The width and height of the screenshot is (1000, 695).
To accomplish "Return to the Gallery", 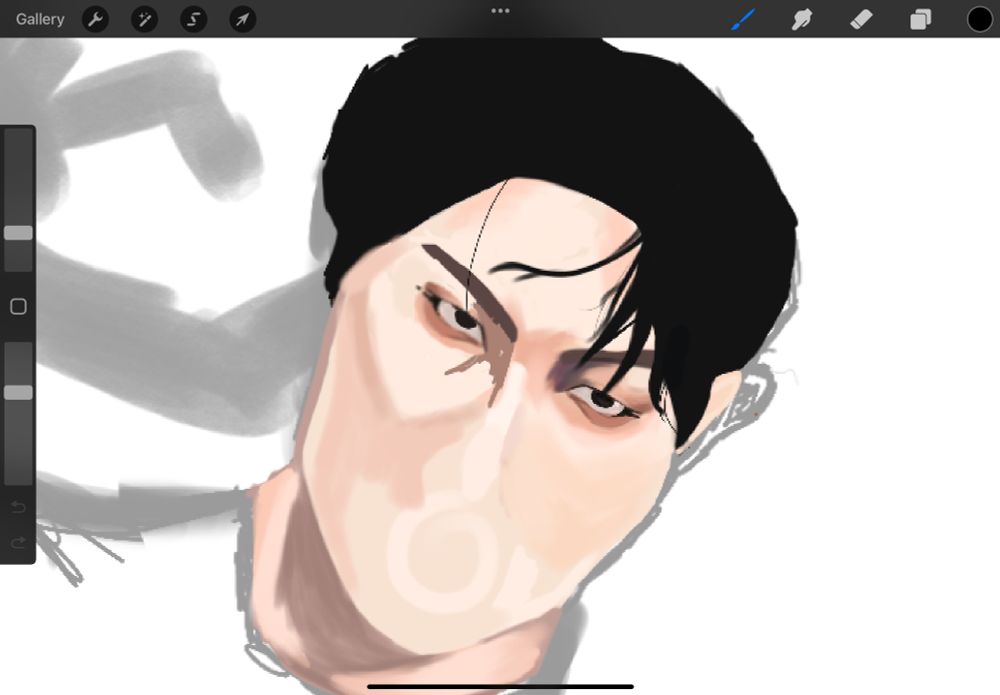I will pyautogui.click(x=40, y=19).
